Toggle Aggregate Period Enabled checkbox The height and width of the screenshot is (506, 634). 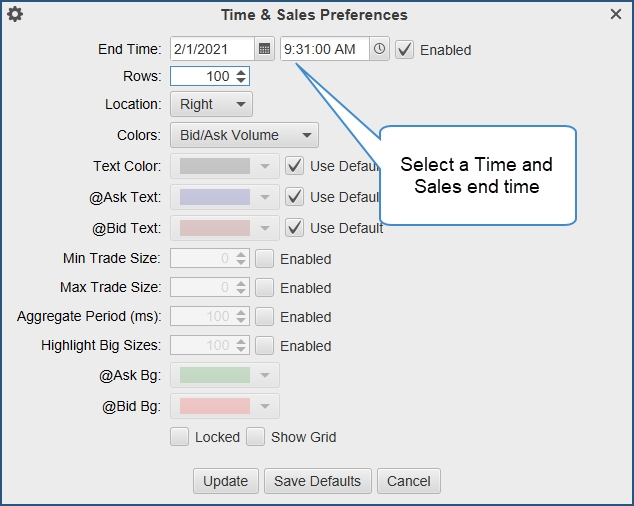point(265,317)
